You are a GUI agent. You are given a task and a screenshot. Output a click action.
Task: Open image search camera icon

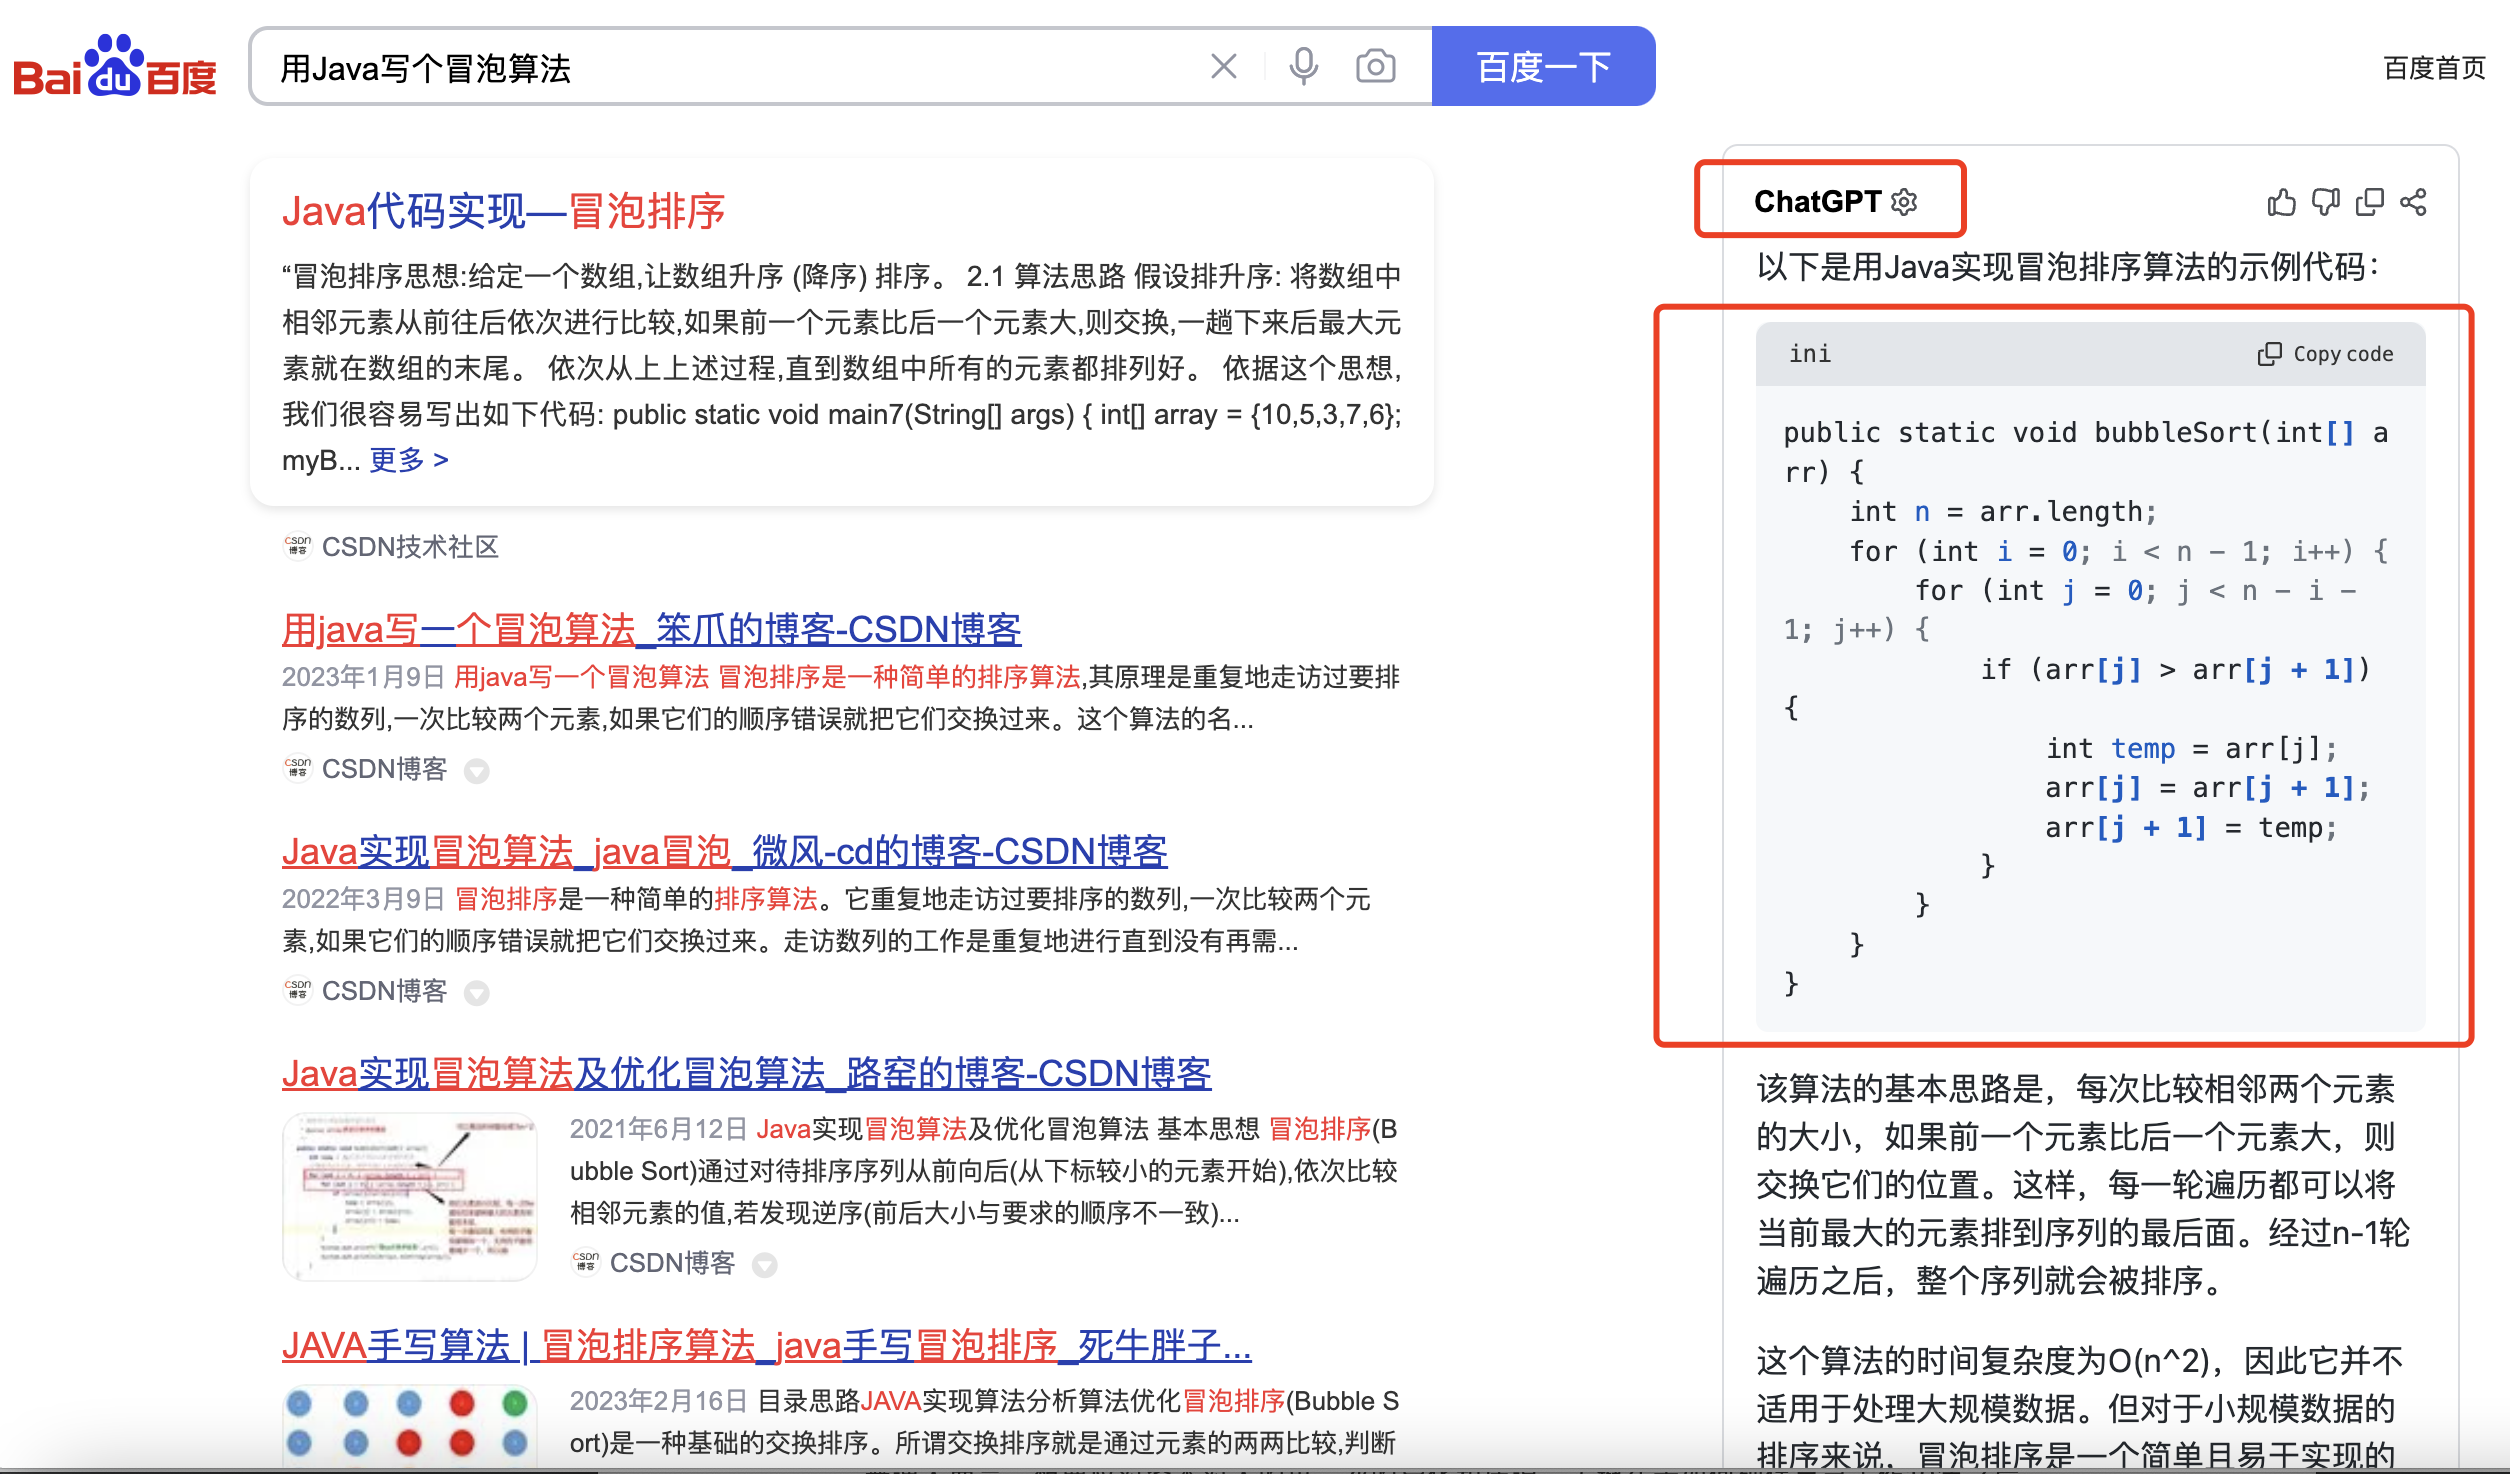click(x=1375, y=67)
